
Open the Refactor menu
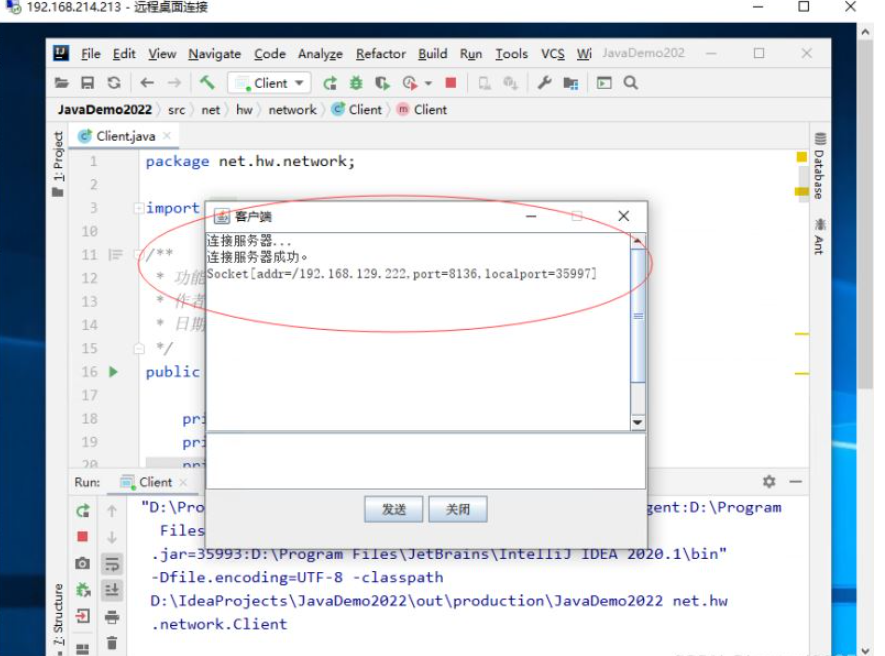(380, 54)
